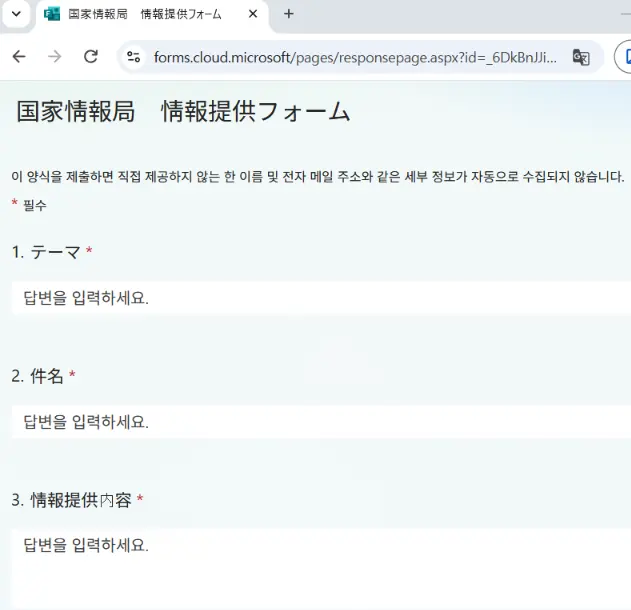Click the テーマ answer input field

(322, 298)
